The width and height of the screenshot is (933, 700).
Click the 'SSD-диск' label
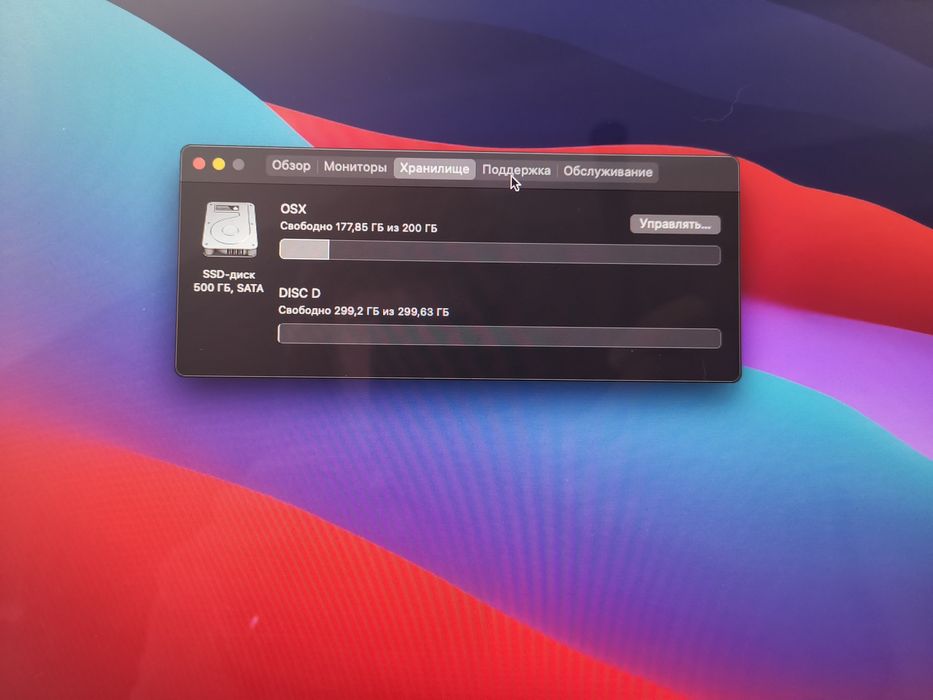(x=228, y=274)
